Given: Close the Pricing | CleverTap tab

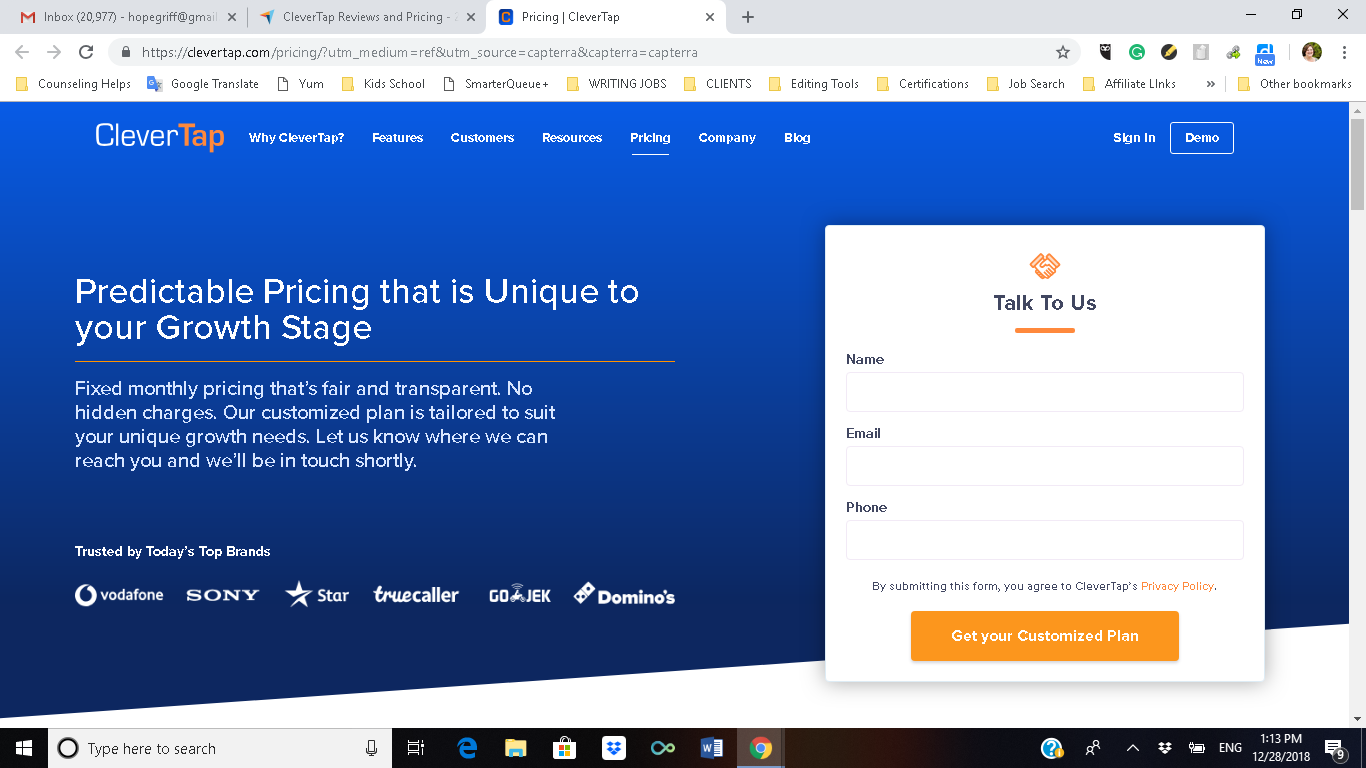Looking at the screenshot, I should click(710, 17).
